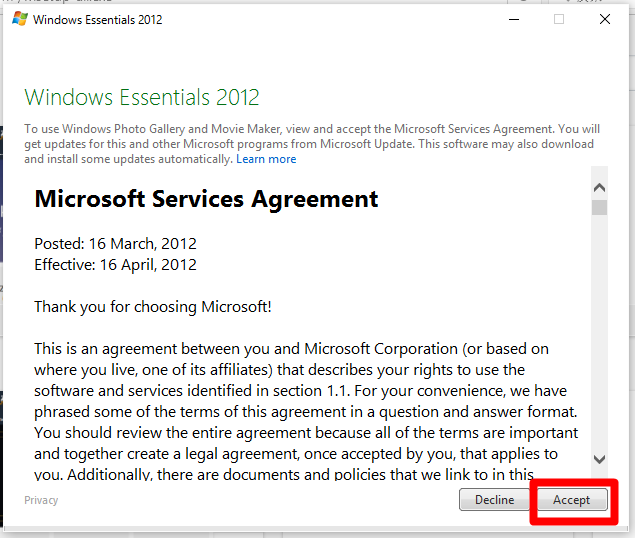Image resolution: width=635 pixels, height=538 pixels.
Task: Click the greyed-out maximize button
Action: (559, 19)
